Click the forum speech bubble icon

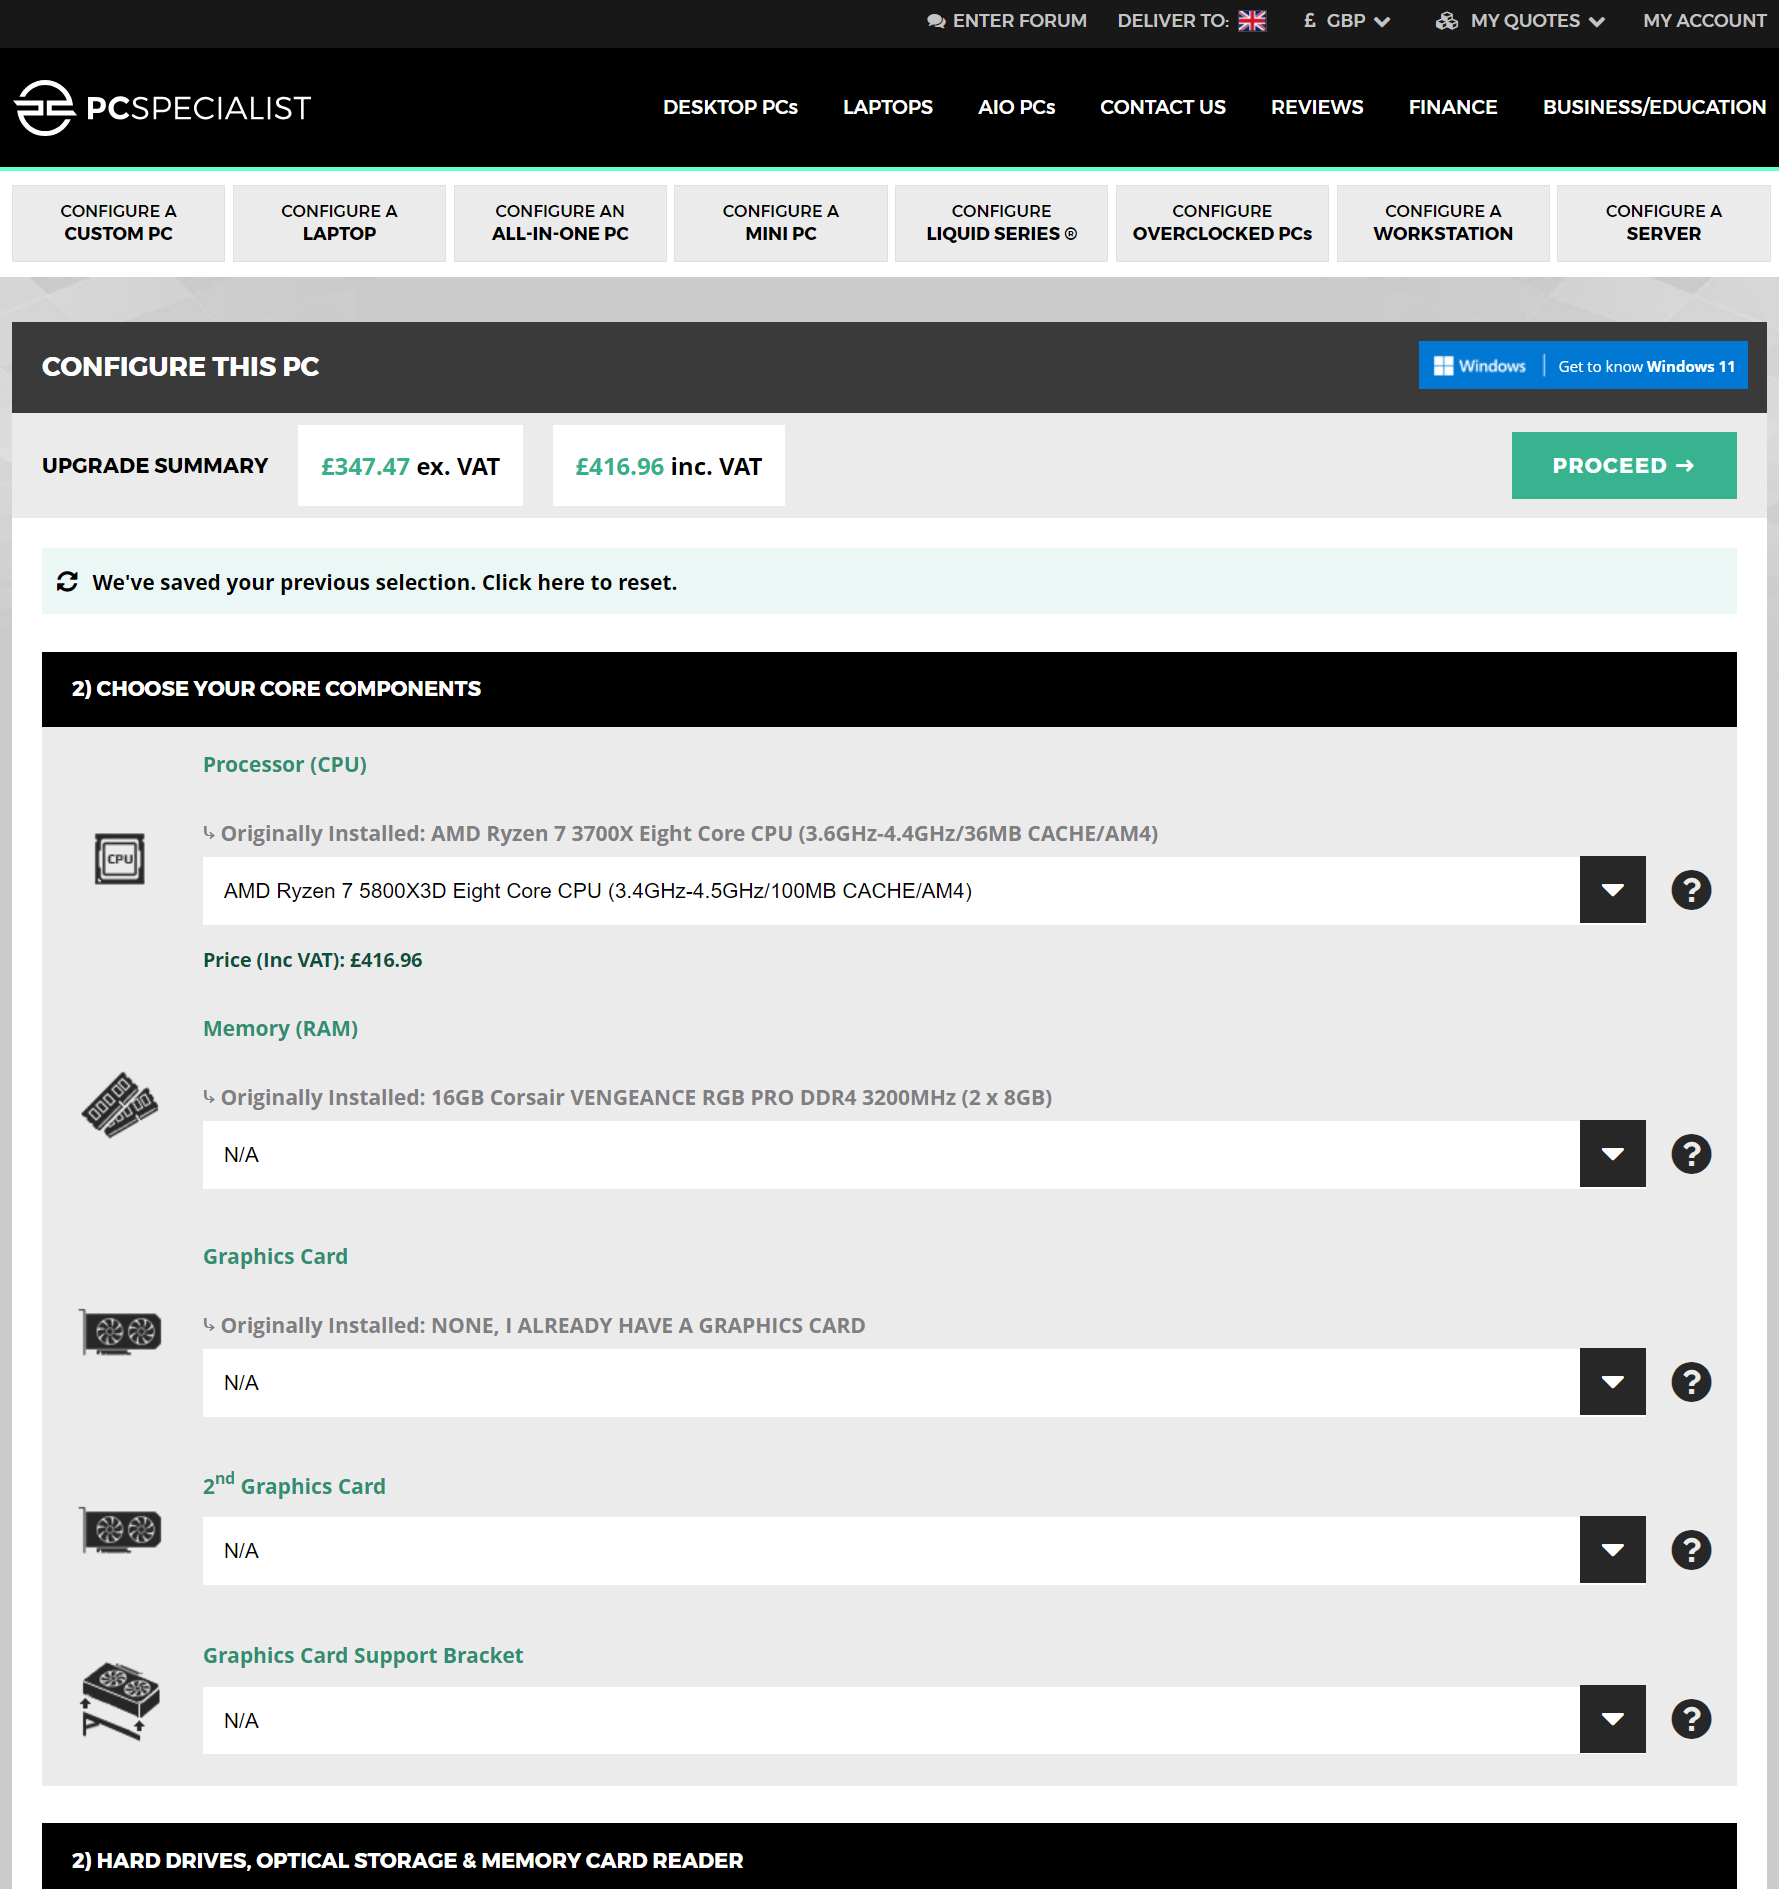pos(936,21)
